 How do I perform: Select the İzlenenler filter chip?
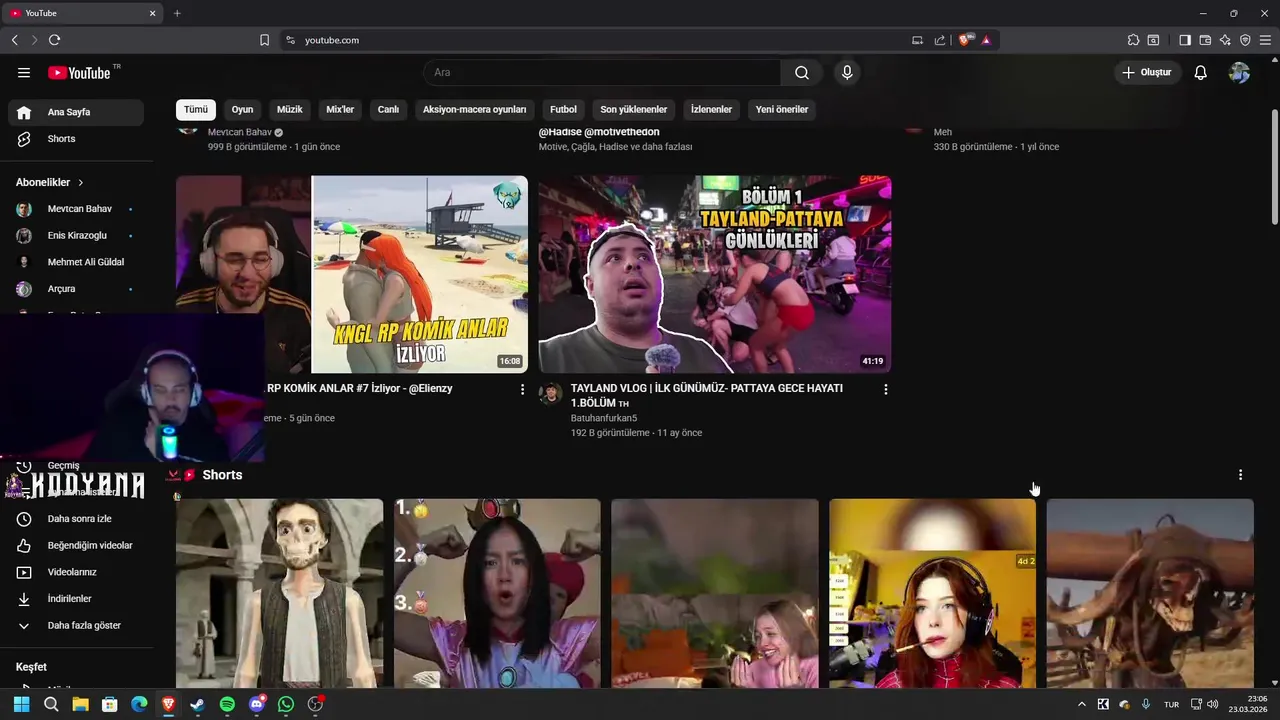pos(711,110)
